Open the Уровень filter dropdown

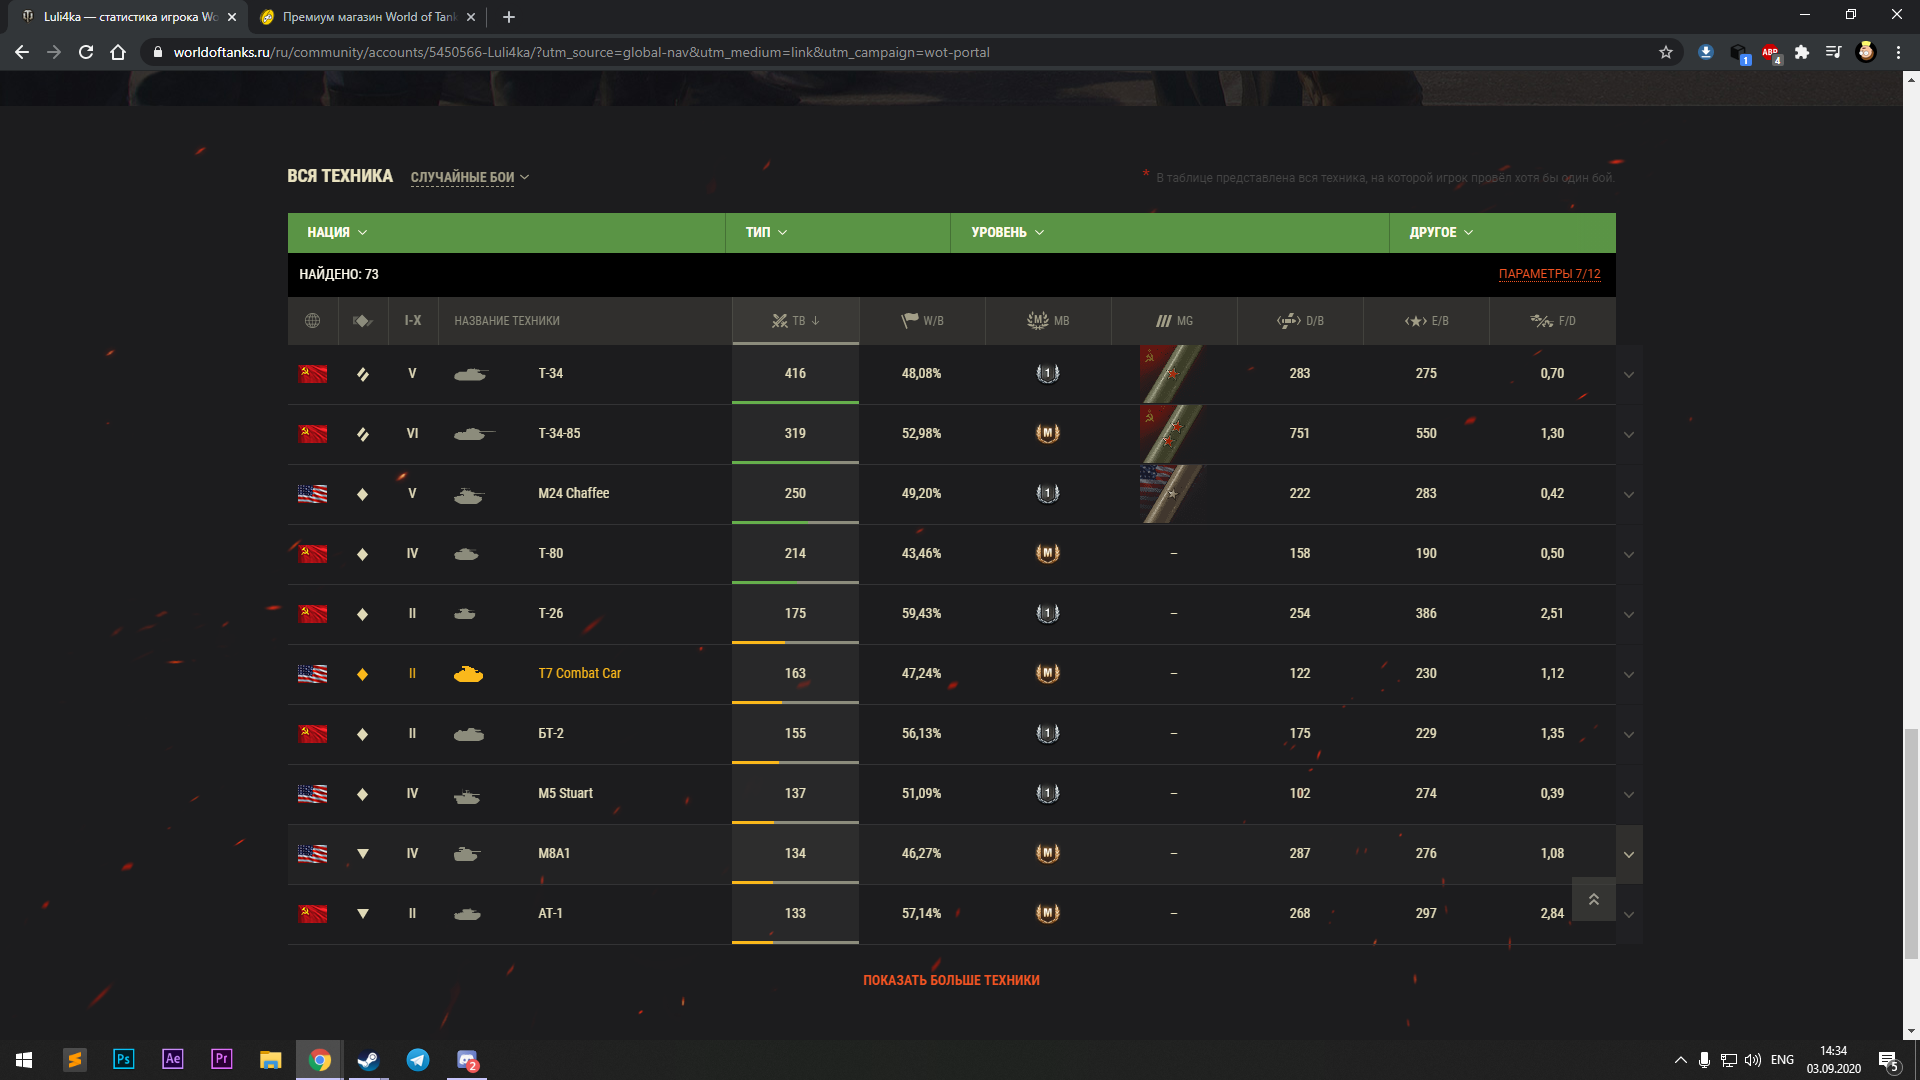point(1007,232)
